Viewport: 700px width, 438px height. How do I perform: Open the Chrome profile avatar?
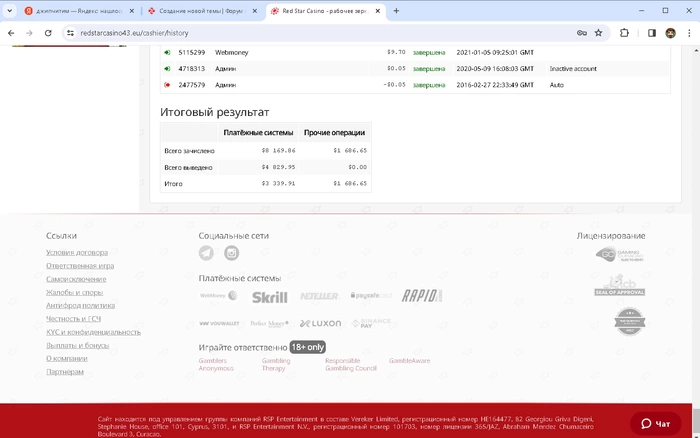[671, 33]
